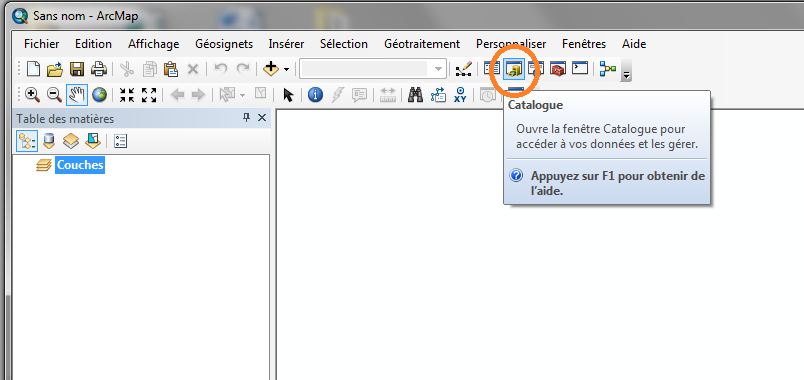The width and height of the screenshot is (804, 380).
Task: Open the Géotraitement menu
Action: [x=422, y=44]
